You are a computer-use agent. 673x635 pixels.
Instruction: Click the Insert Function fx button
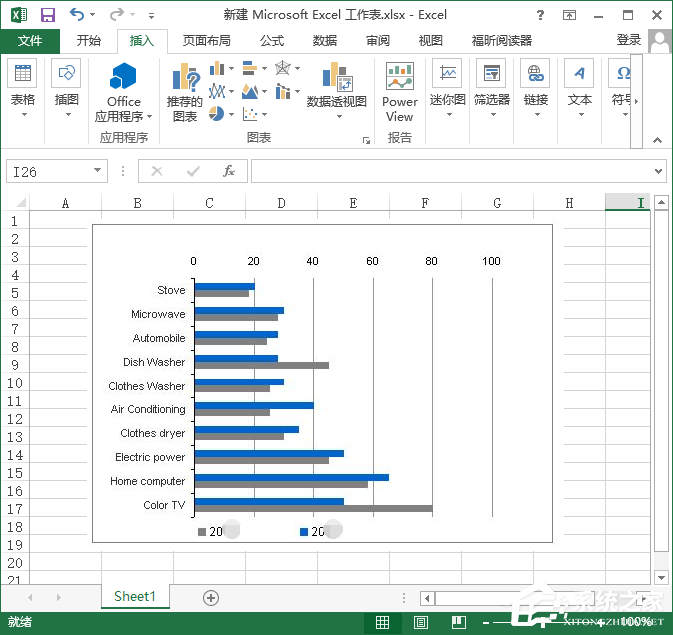[x=228, y=171]
